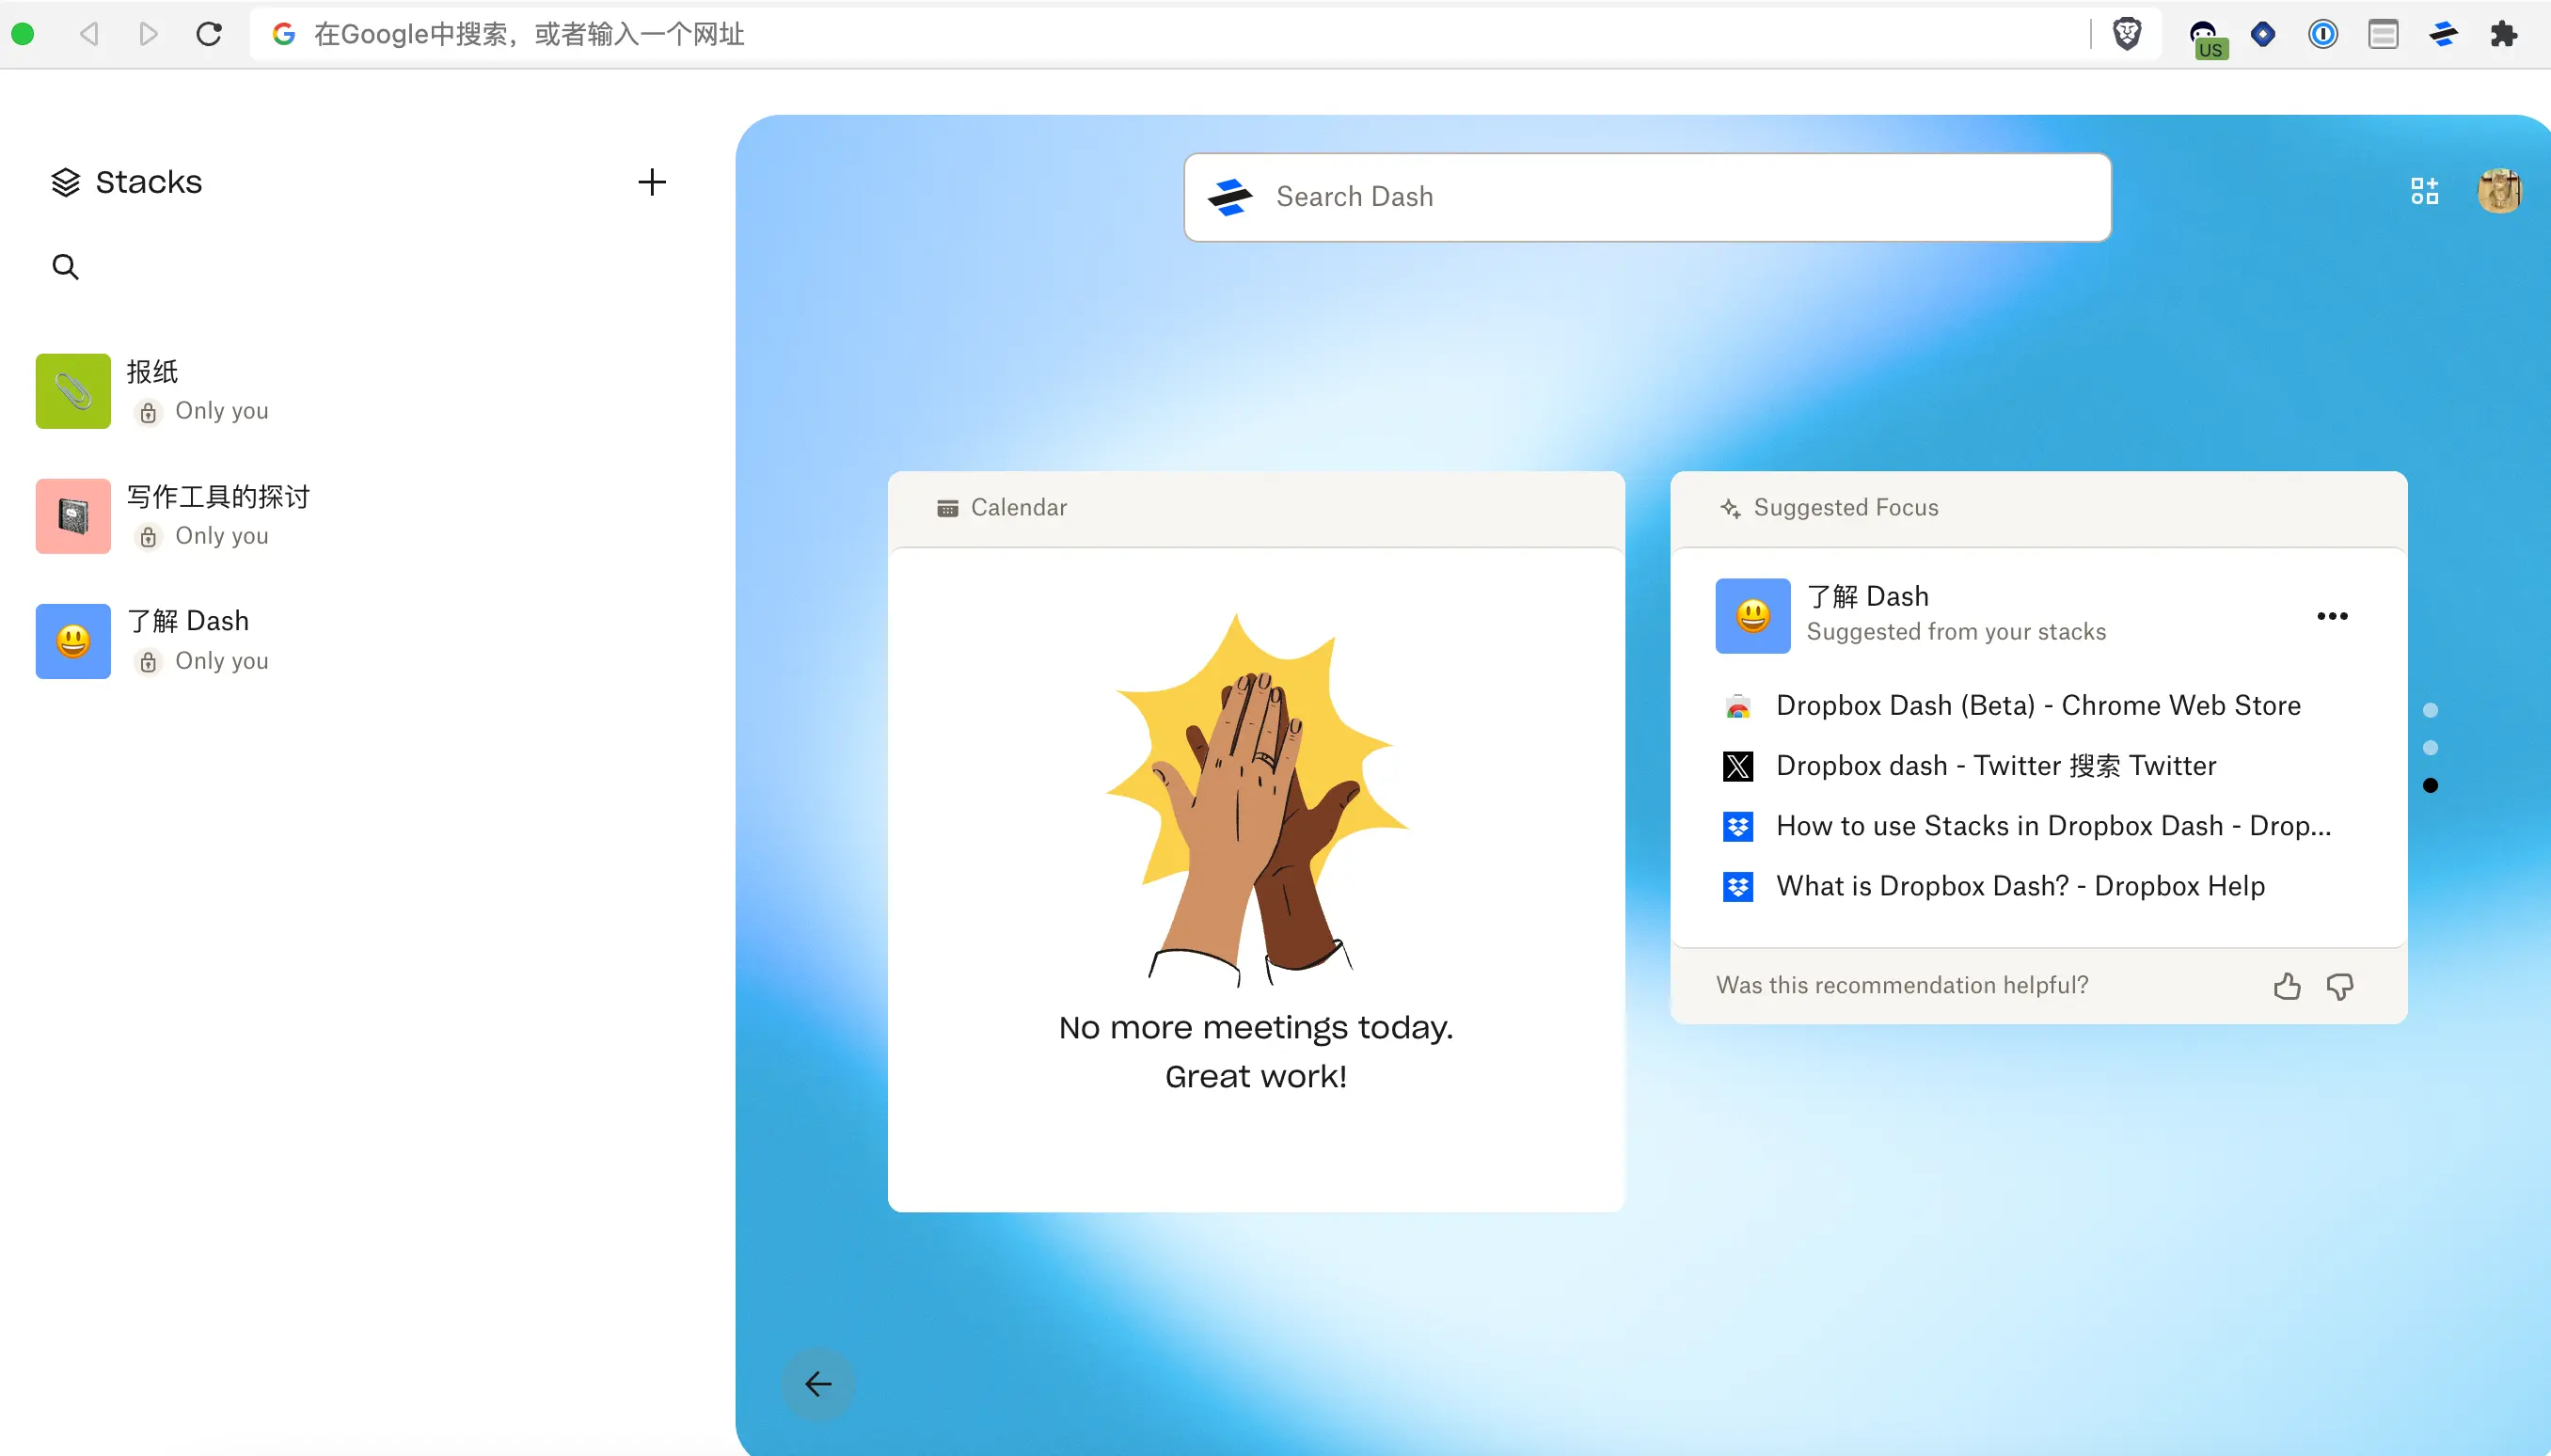Give thumbs down to the recommendation
This screenshot has width=2551, height=1456.
coord(2339,987)
